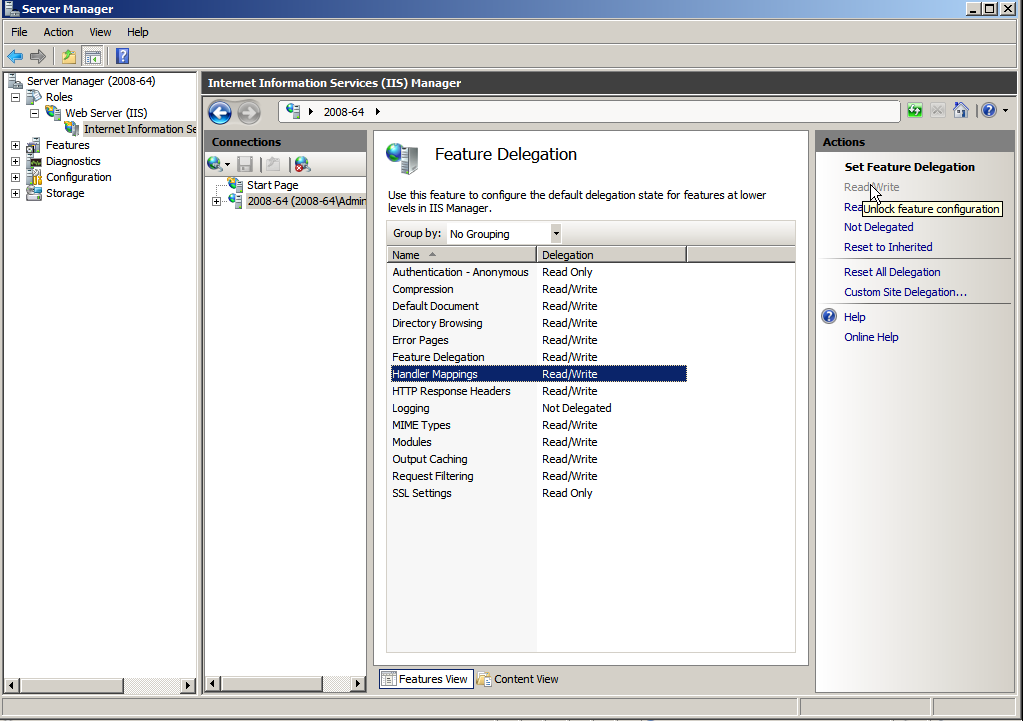The height and width of the screenshot is (721, 1023).
Task: Click Reset All Delegation link
Action: [892, 272]
